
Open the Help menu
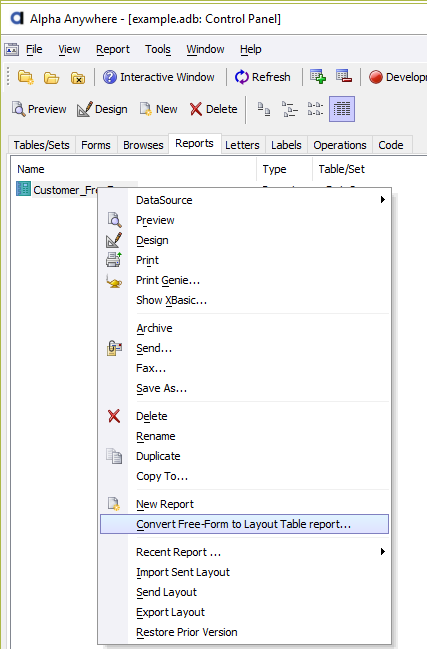(x=250, y=50)
